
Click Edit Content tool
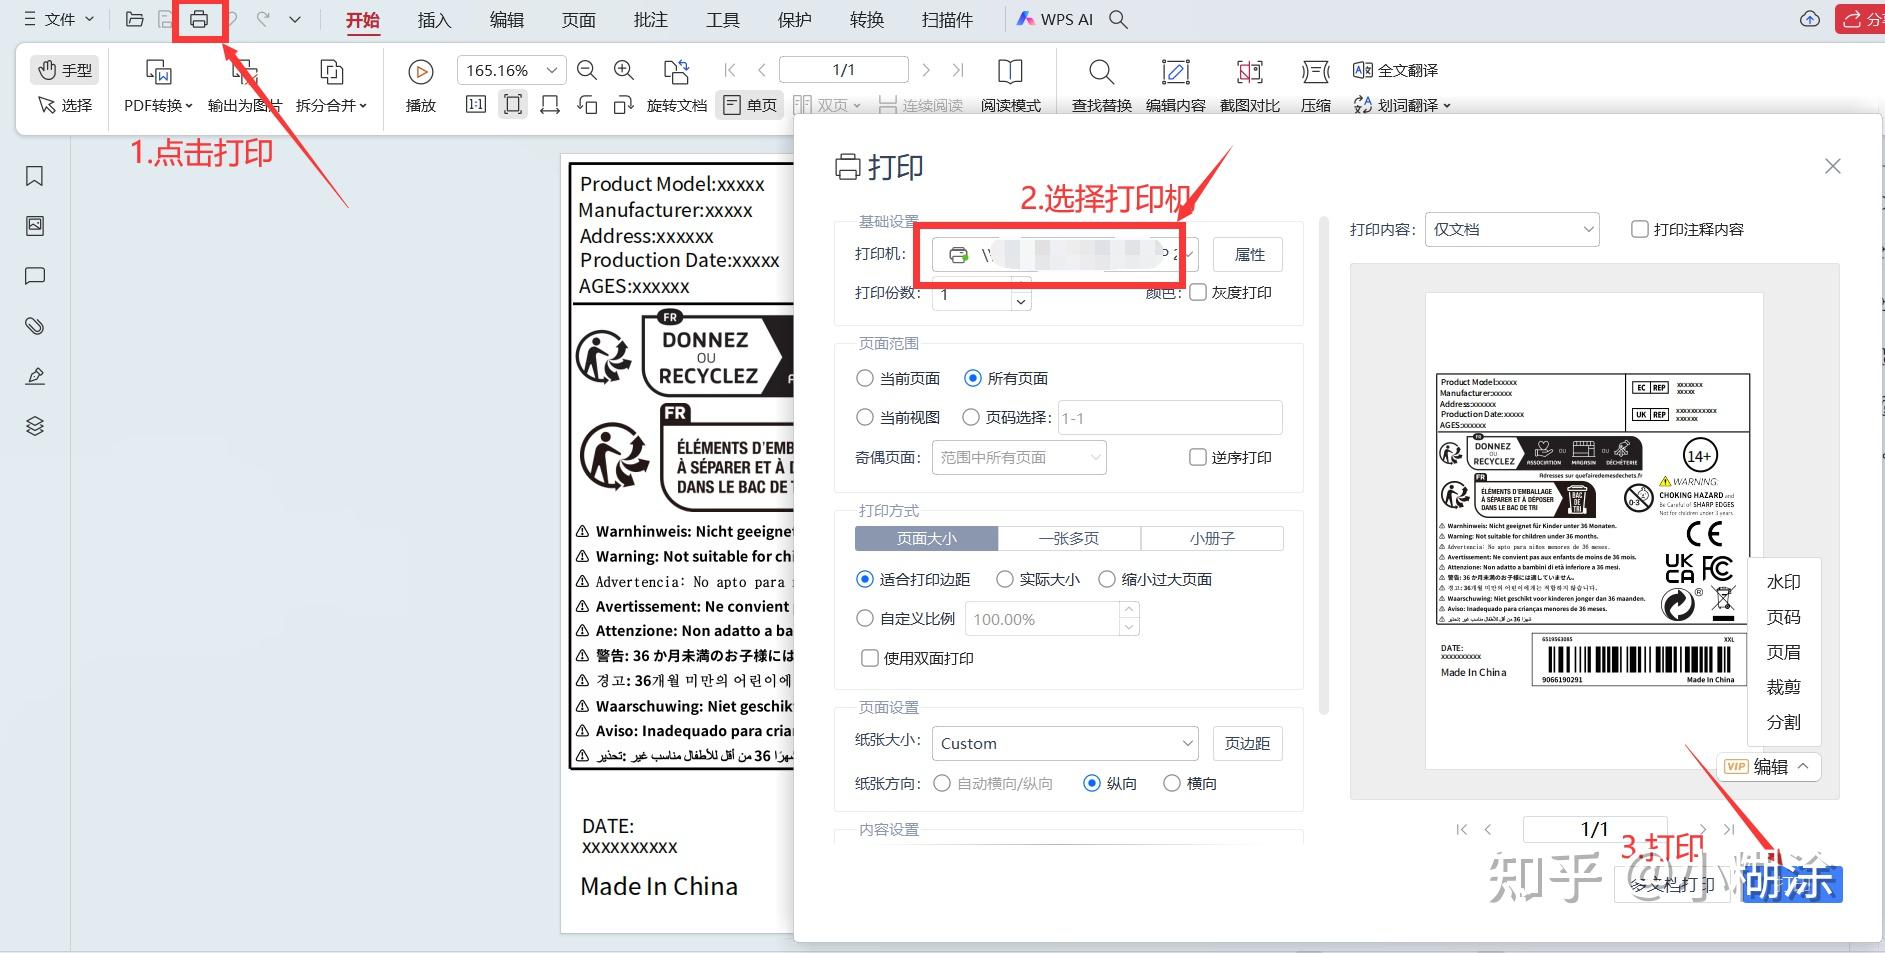tap(1175, 86)
